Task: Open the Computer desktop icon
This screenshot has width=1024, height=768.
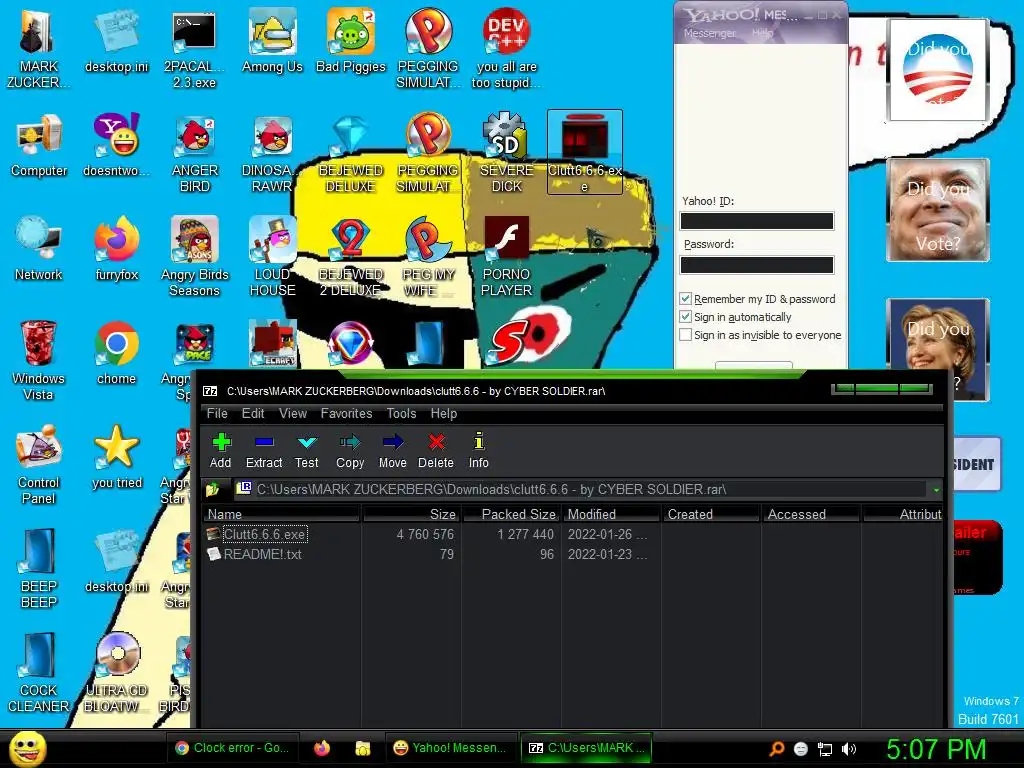Action: click(39, 145)
